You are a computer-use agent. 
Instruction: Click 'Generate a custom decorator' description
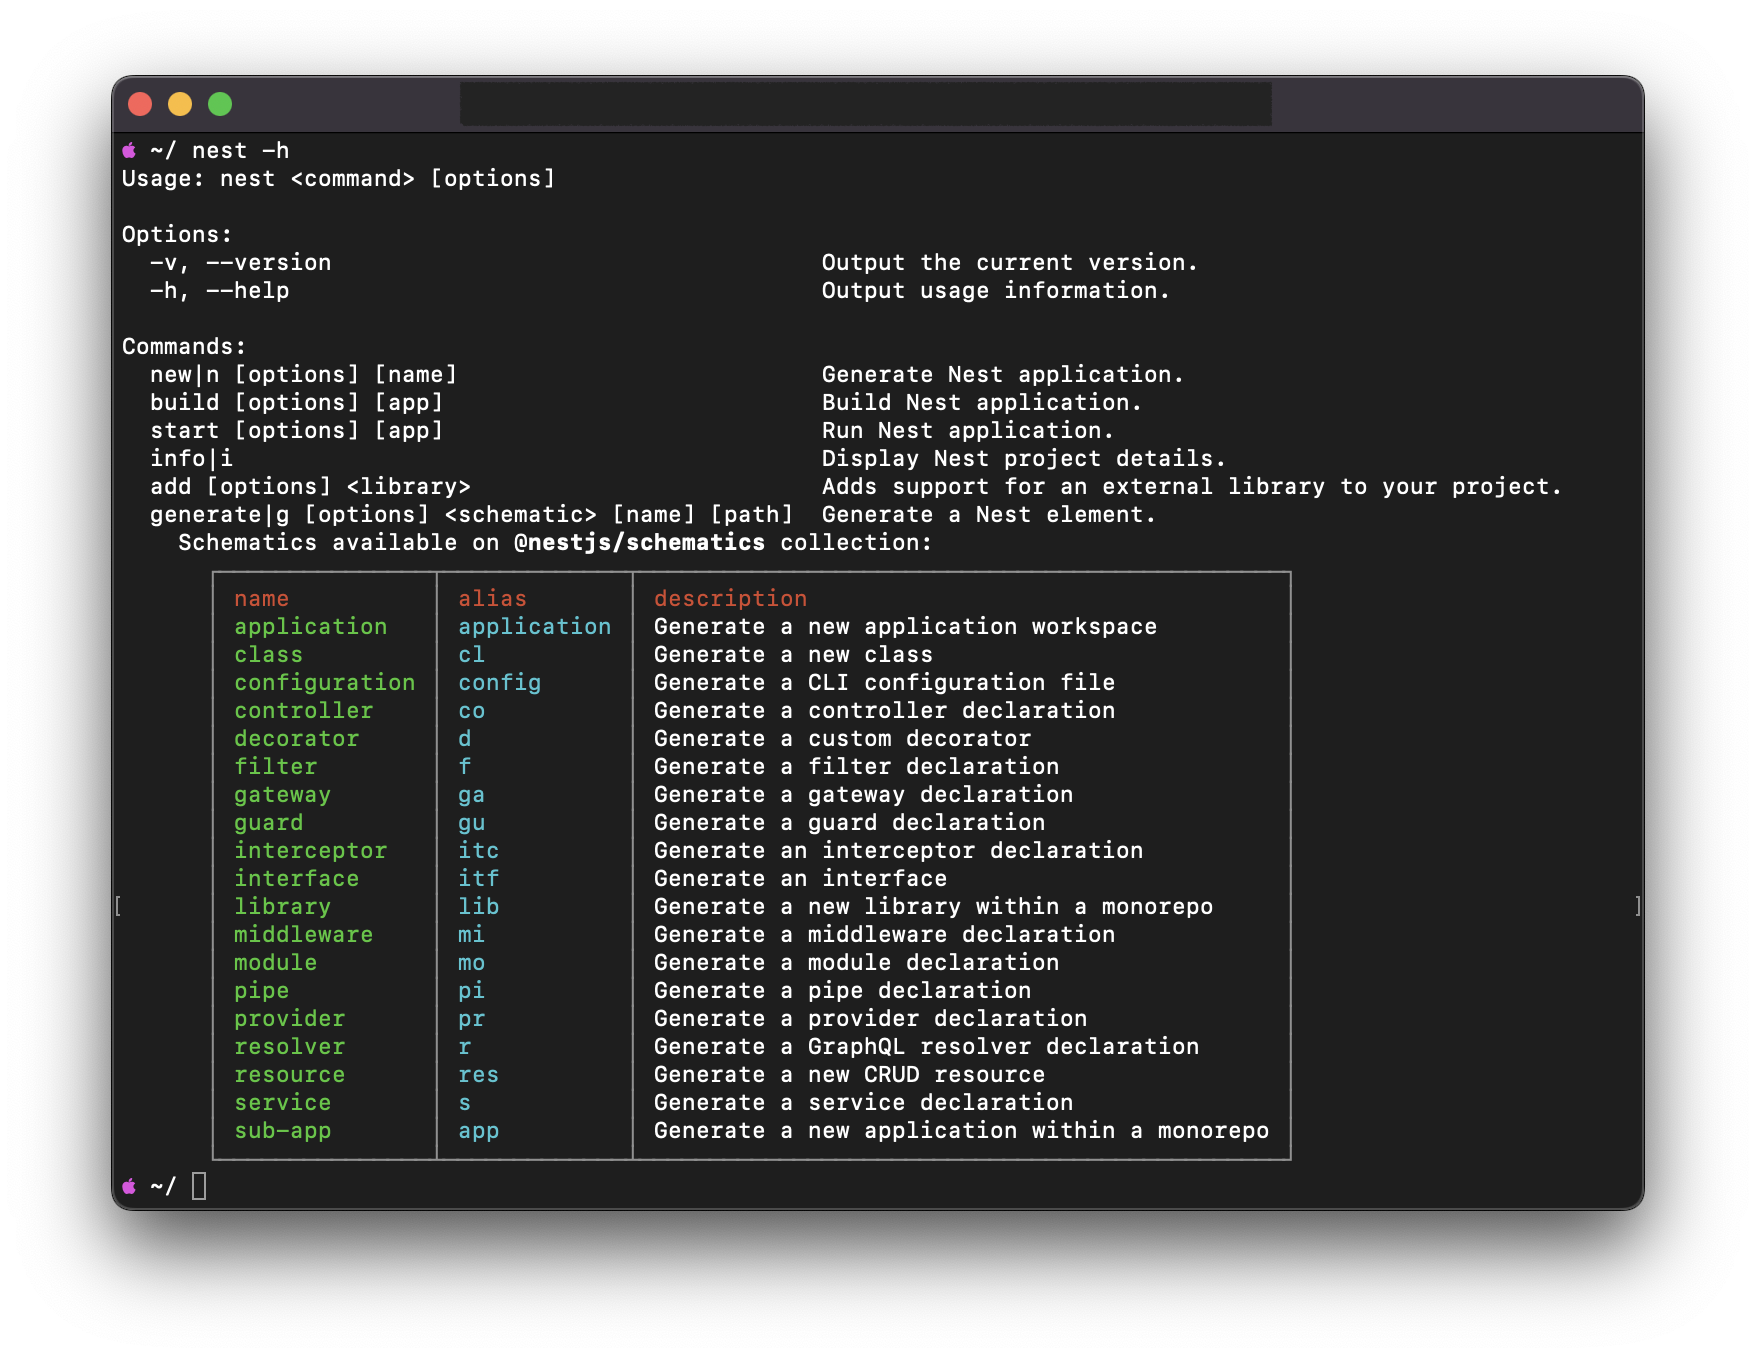[843, 739]
